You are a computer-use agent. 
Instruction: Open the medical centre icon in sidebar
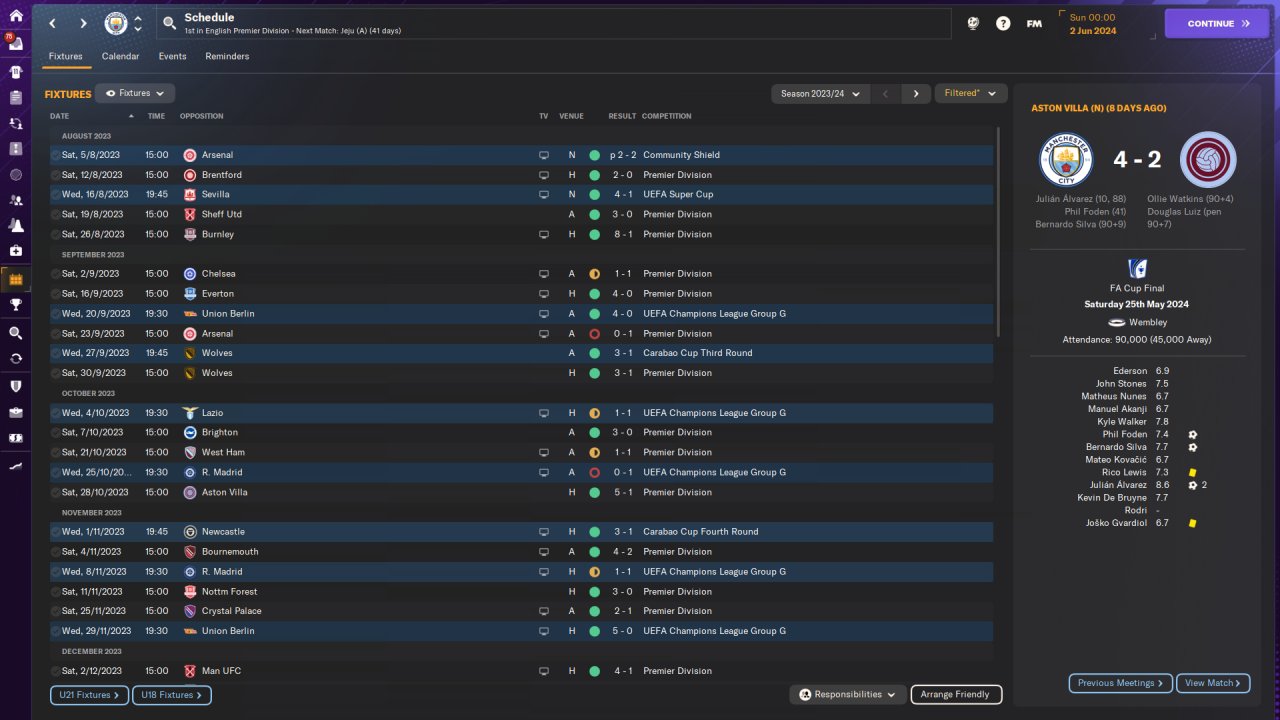pos(15,251)
